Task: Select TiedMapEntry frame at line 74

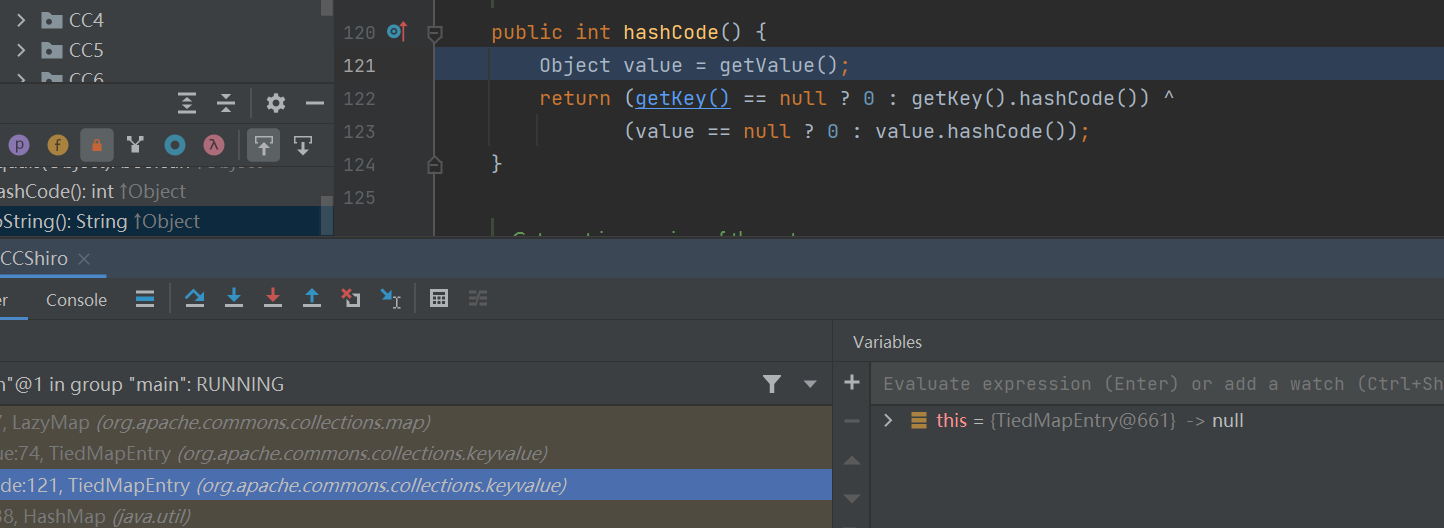Action: pos(416,454)
